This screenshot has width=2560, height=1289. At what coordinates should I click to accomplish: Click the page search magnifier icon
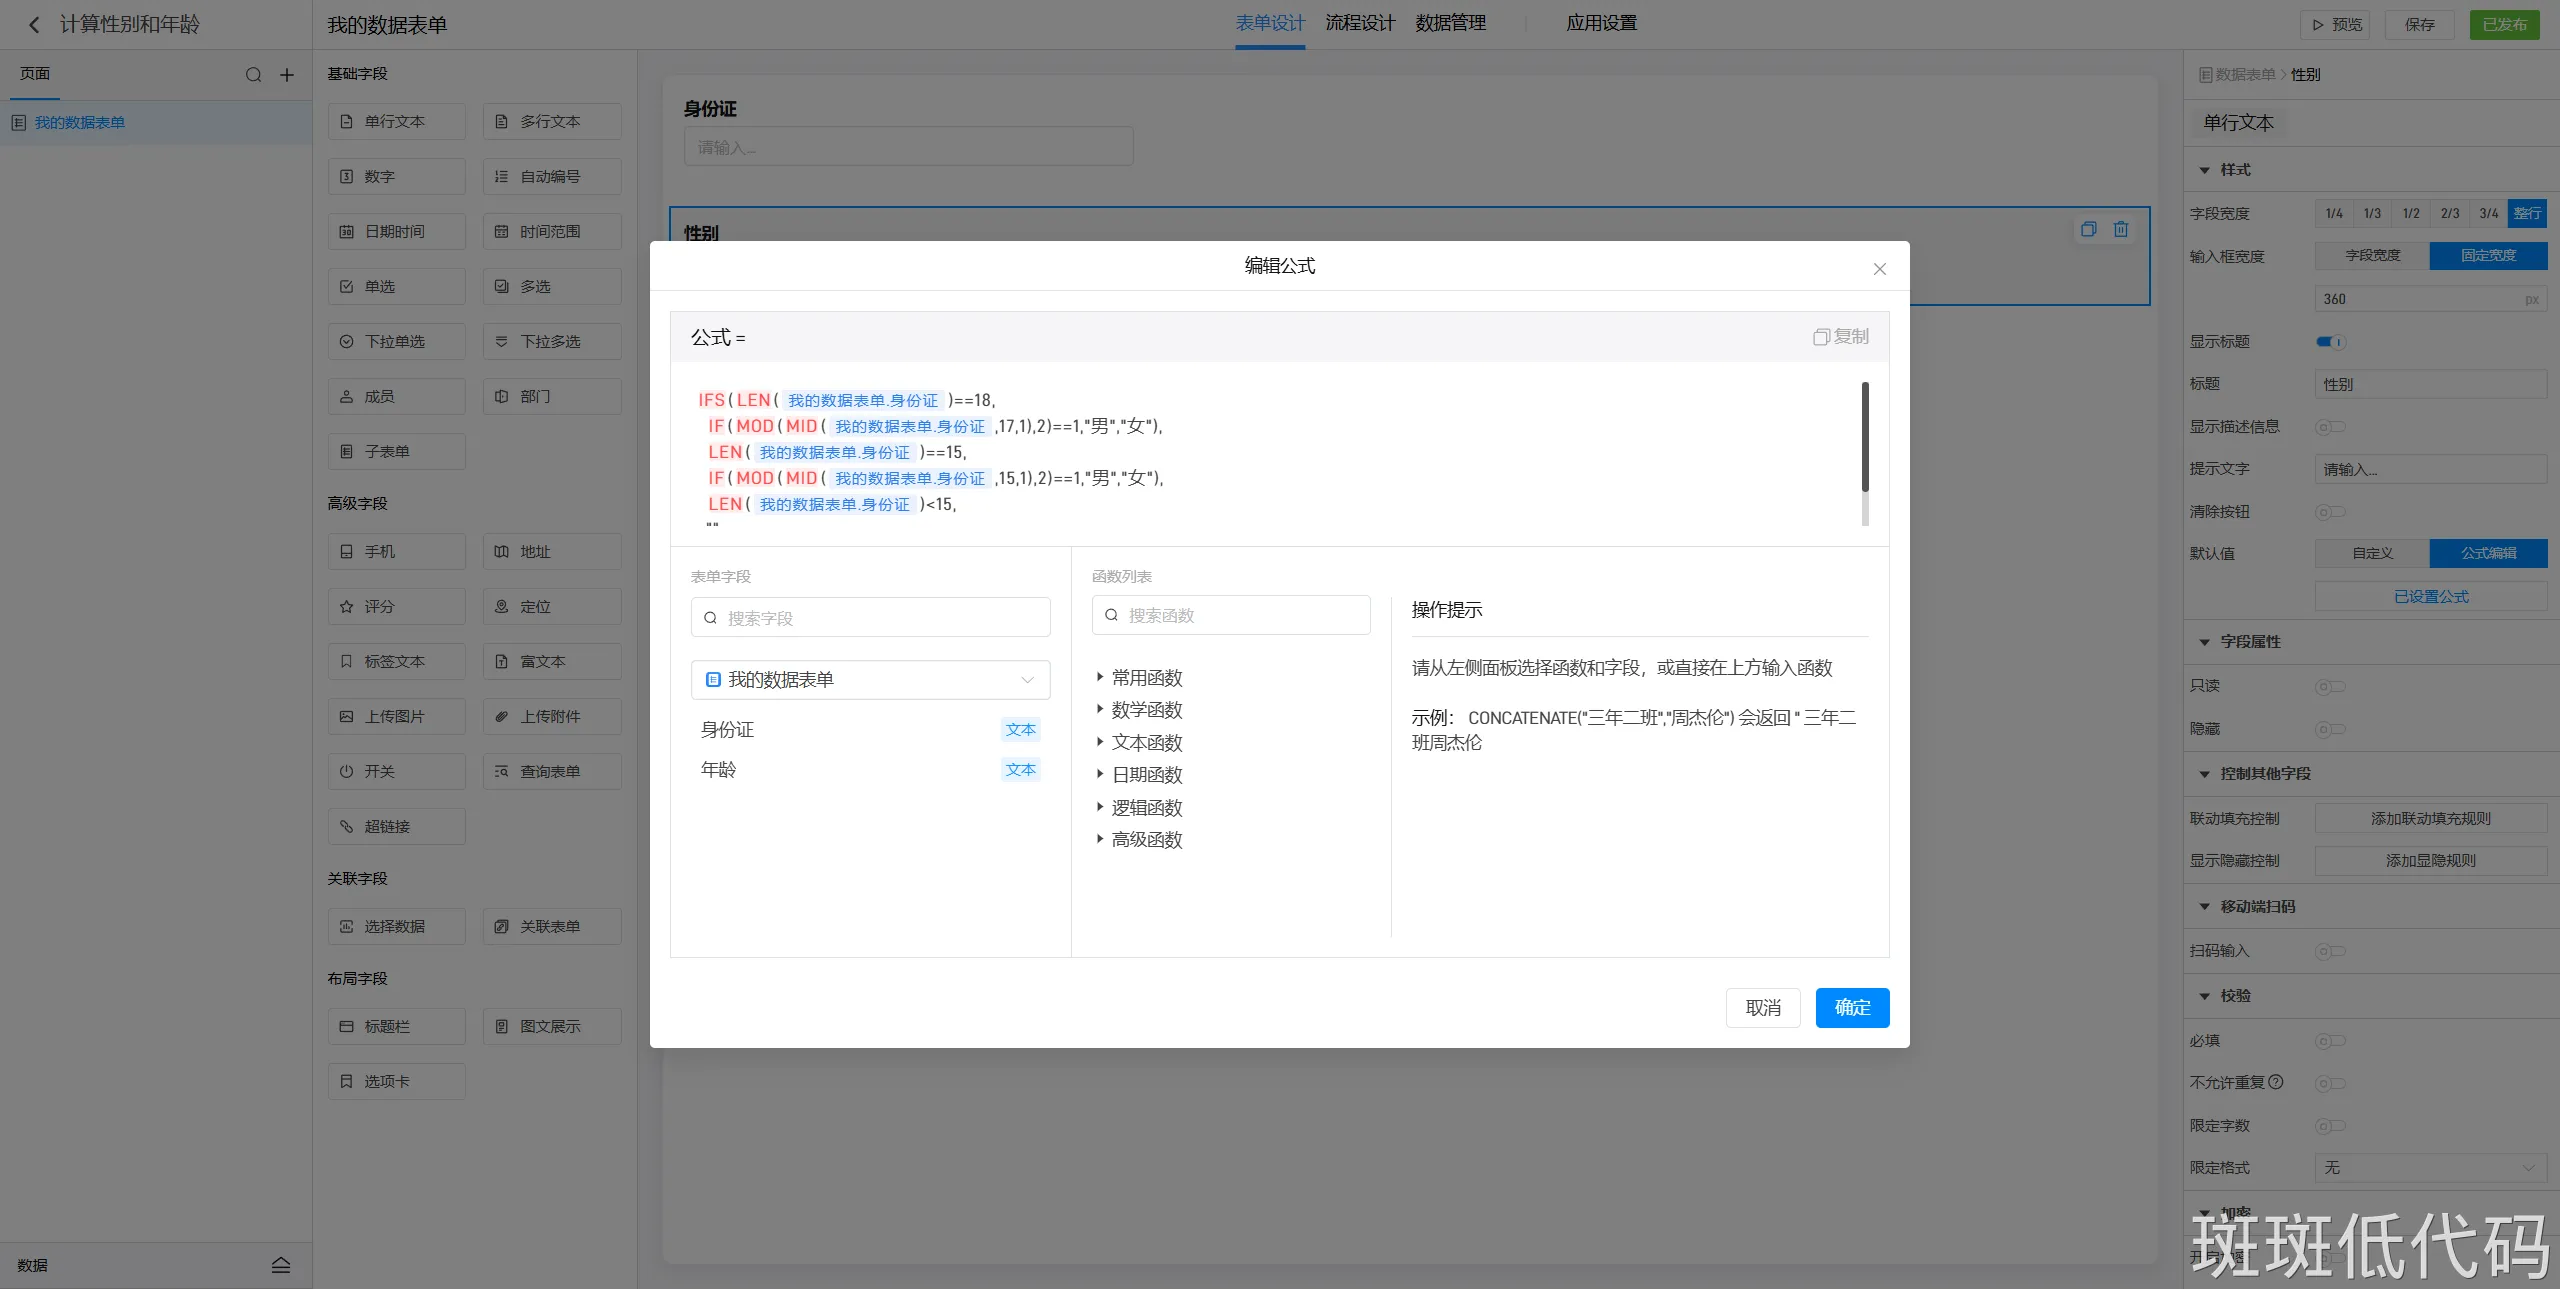coord(253,75)
